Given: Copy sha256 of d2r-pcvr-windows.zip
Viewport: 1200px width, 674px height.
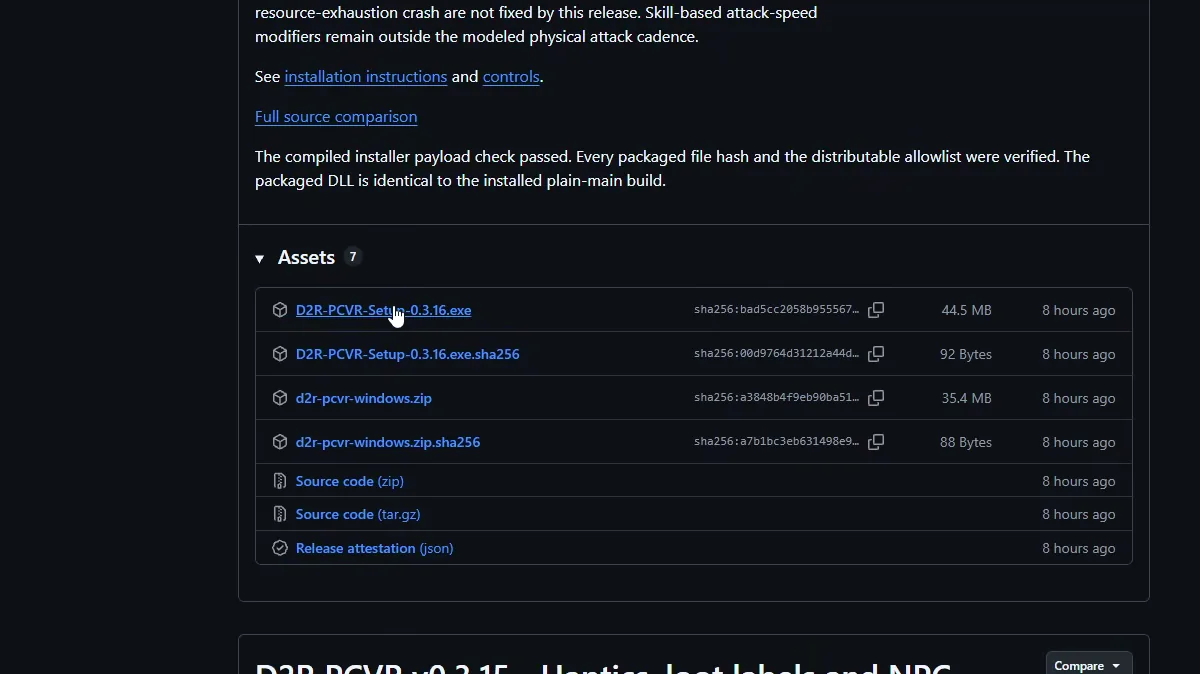Looking at the screenshot, I should pyautogui.click(x=876, y=398).
